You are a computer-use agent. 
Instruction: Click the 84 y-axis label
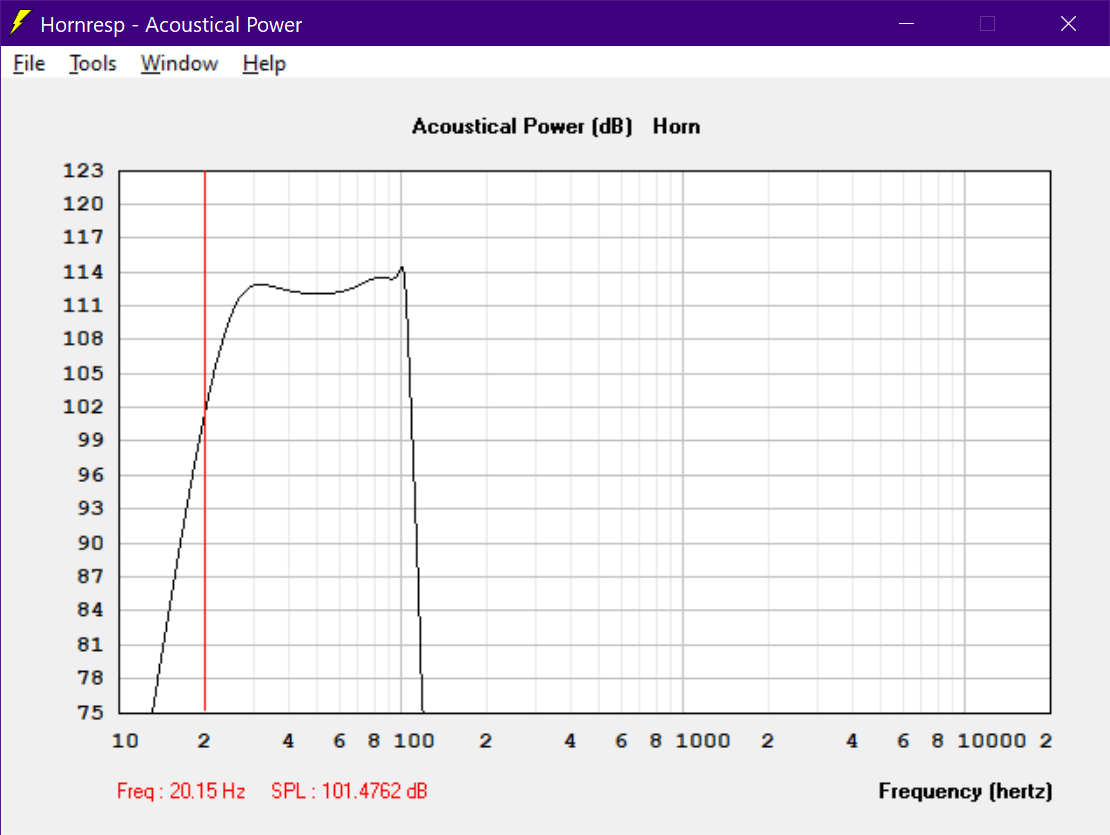90,610
